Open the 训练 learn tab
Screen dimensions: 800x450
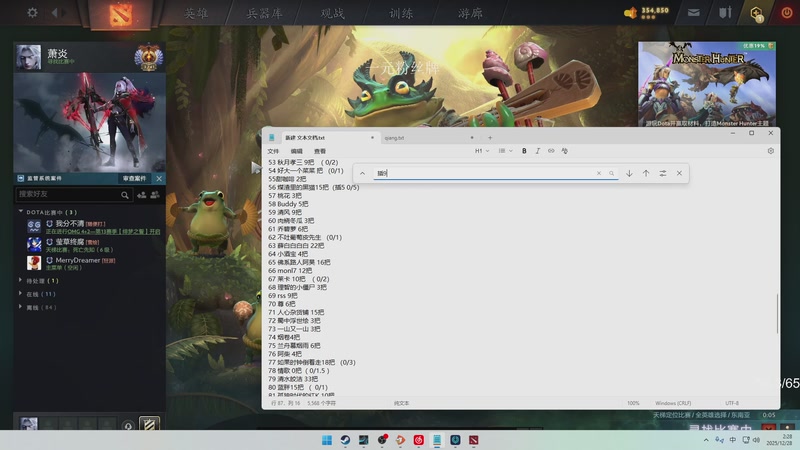(401, 13)
